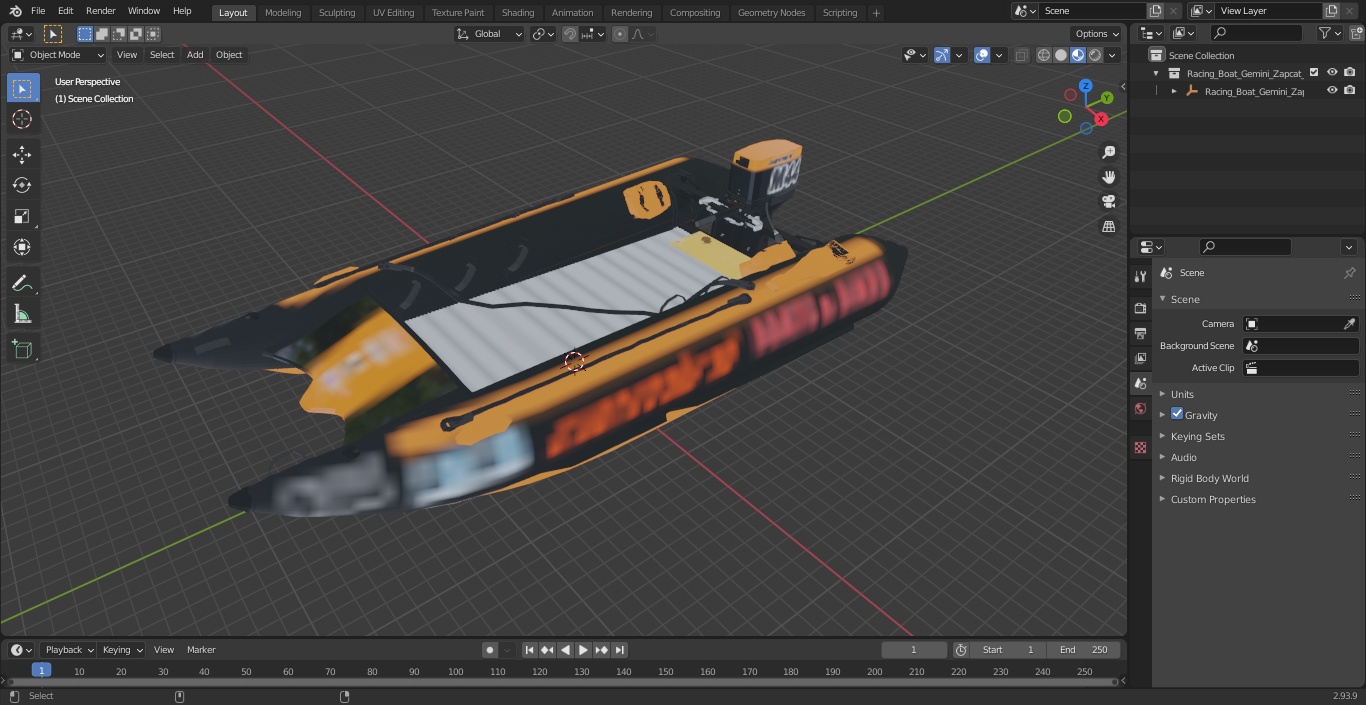Image resolution: width=1366 pixels, height=705 pixels.
Task: Pick the Annotate pencil tool
Action: pos(22,284)
